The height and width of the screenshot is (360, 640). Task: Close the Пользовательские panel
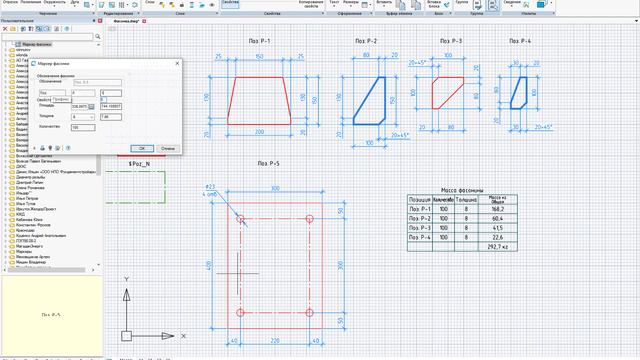pos(100,21)
